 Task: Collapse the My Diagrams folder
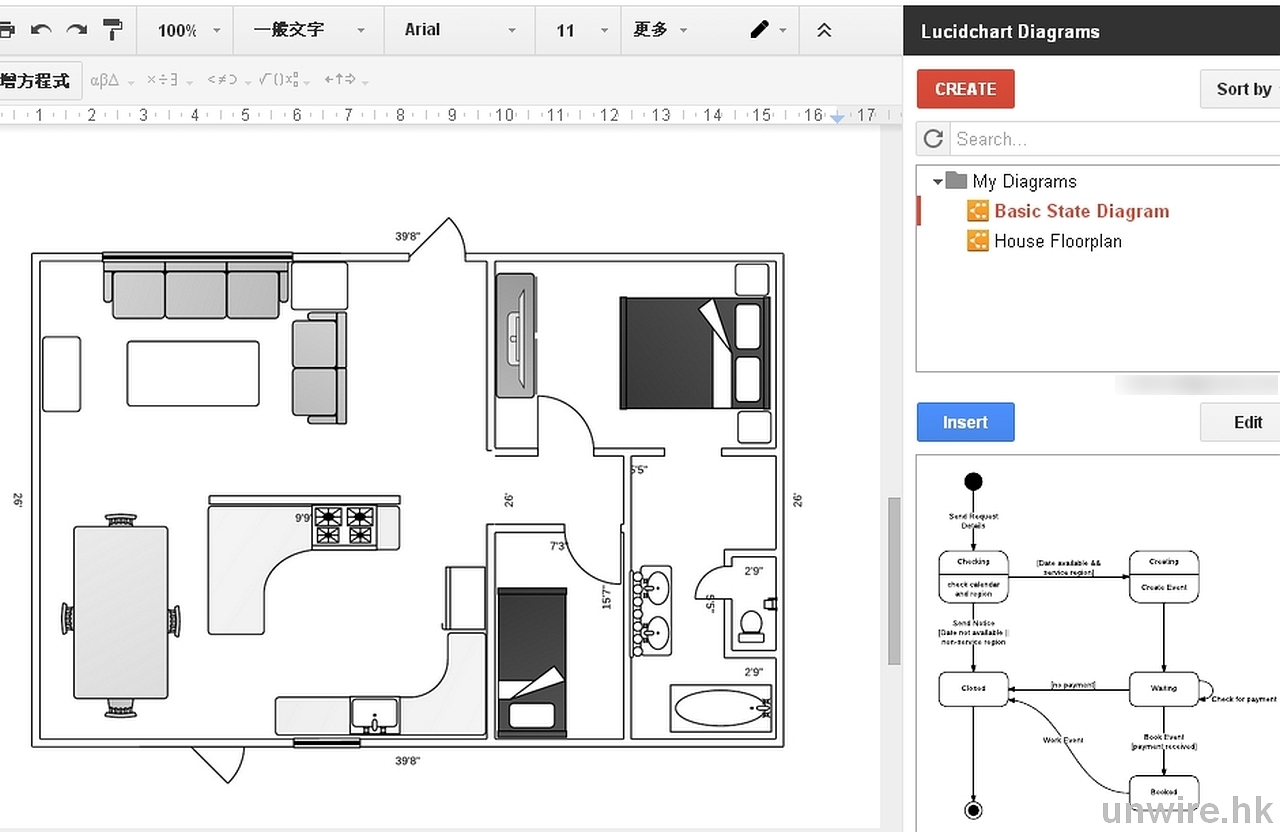pyautogui.click(x=938, y=182)
